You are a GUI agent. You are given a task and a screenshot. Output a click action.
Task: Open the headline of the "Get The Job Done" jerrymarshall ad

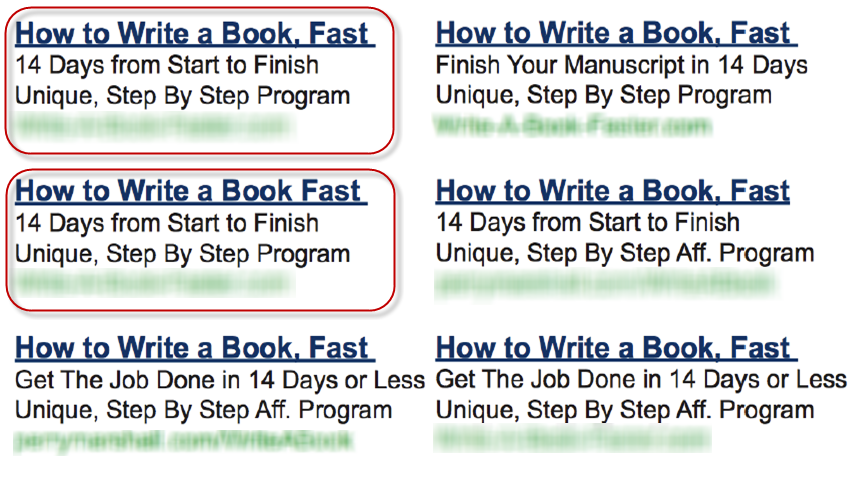click(194, 348)
